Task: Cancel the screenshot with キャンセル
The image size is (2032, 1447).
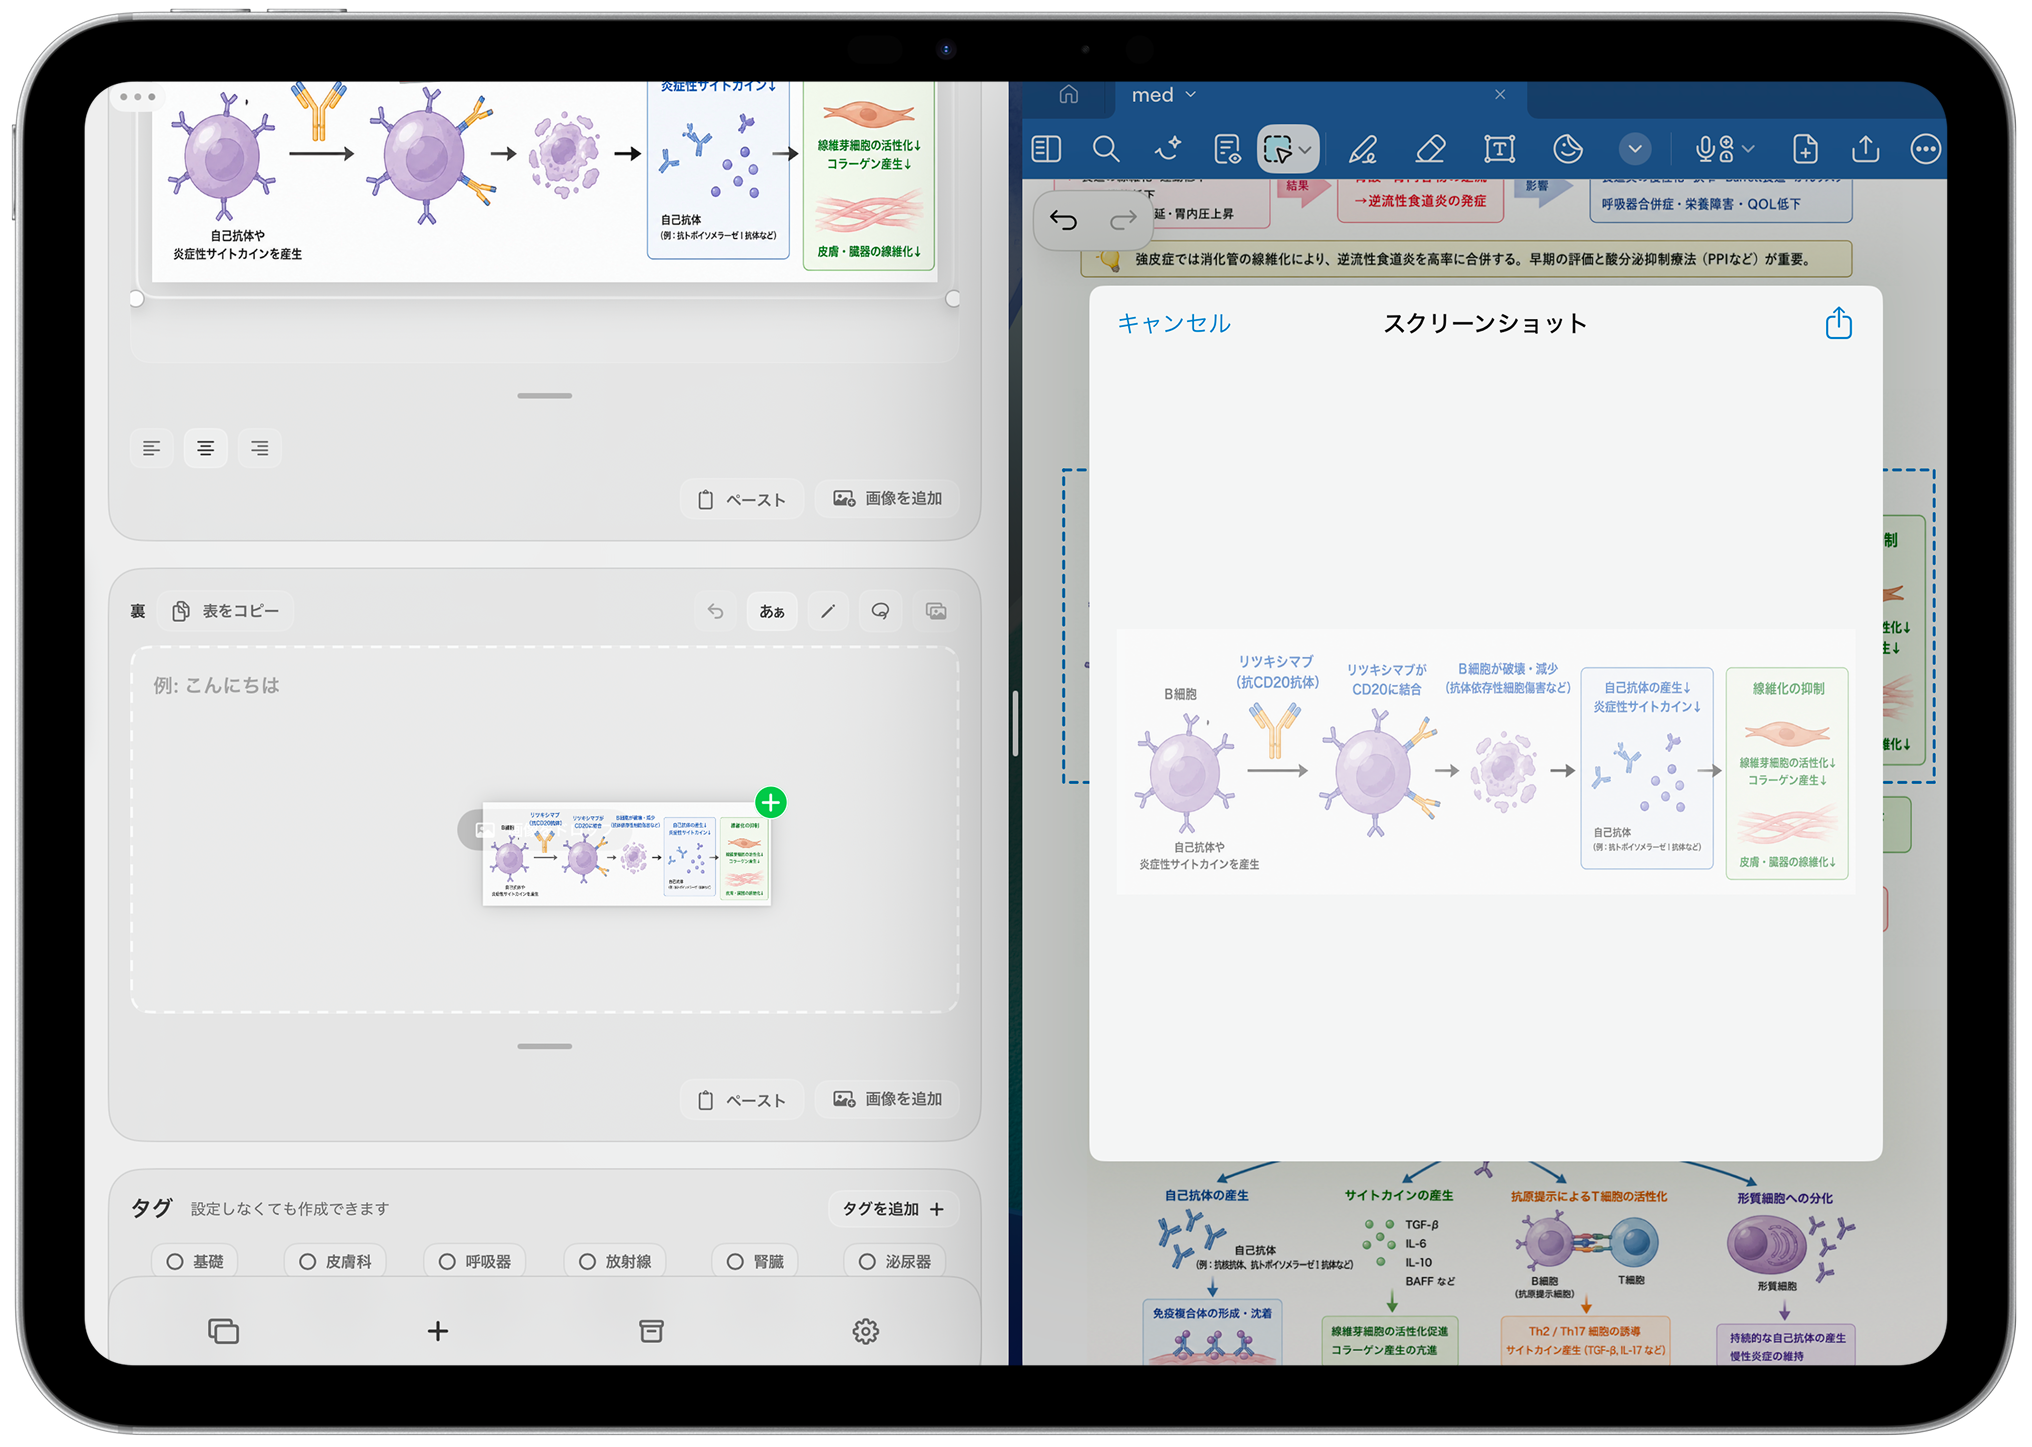Action: pos(1173,323)
